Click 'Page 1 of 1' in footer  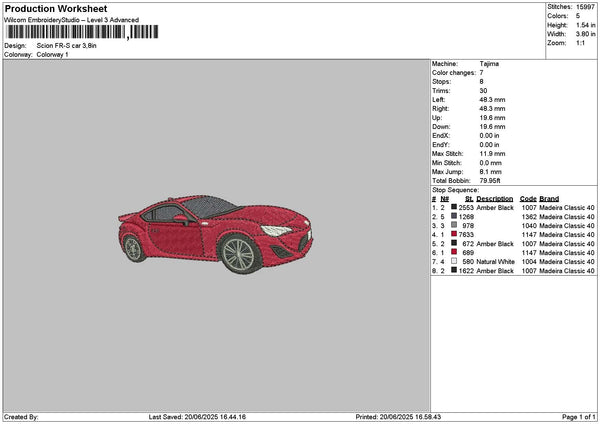pyautogui.click(x=579, y=417)
